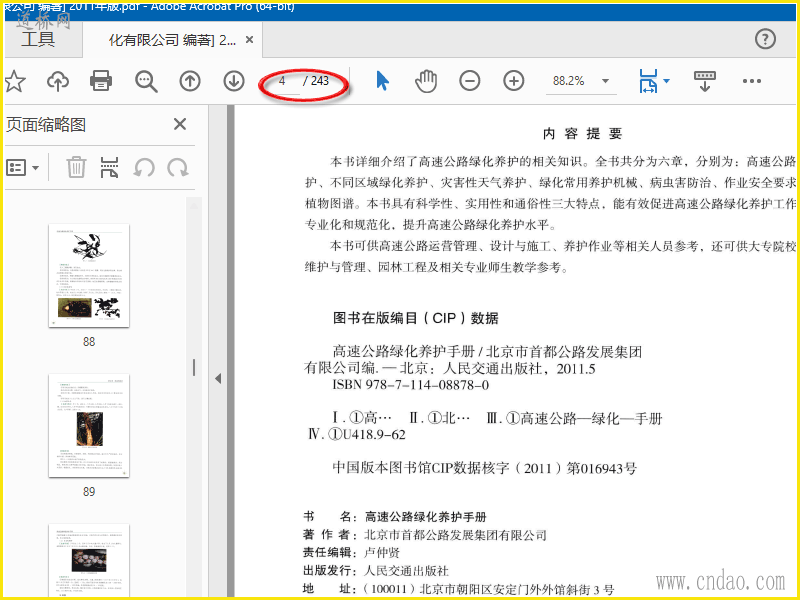Select the page 88 thumbnail
Image resolution: width=800 pixels, height=600 pixels.
pyautogui.click(x=89, y=276)
